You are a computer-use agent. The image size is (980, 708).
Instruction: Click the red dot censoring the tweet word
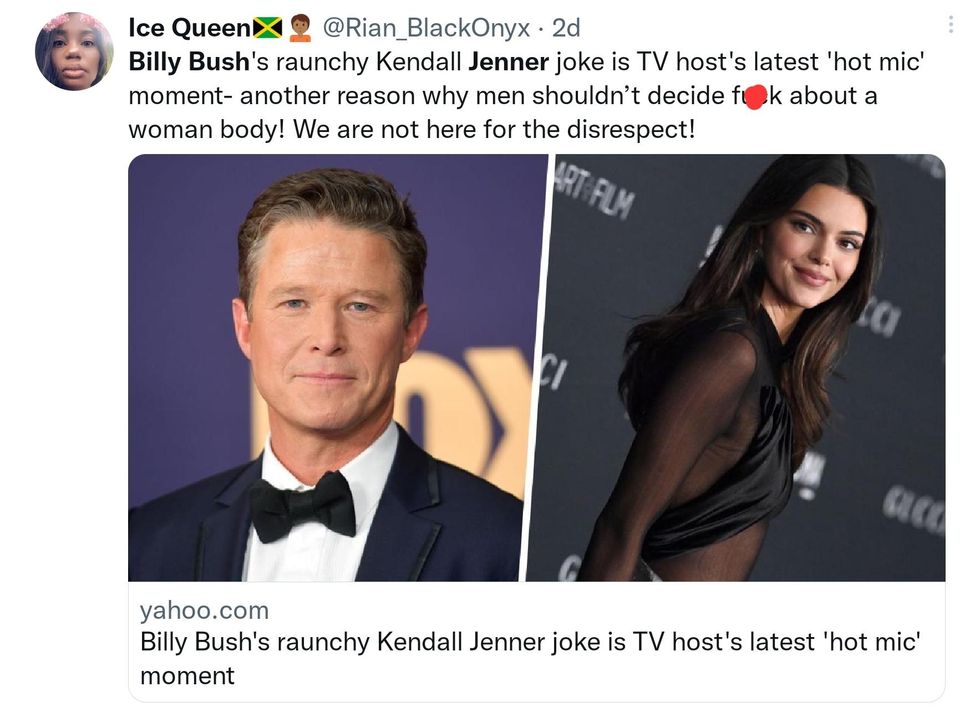[x=757, y=96]
